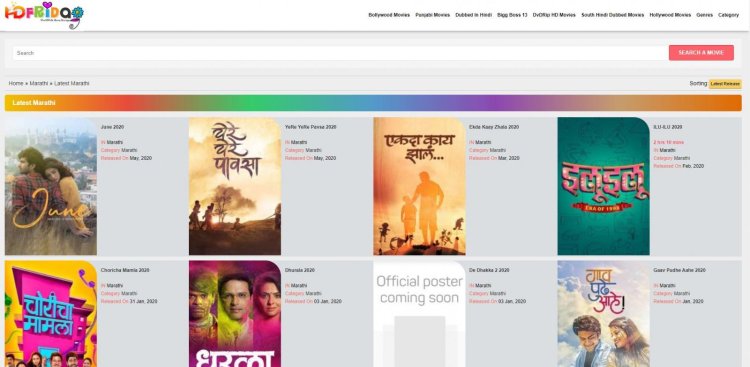The height and width of the screenshot is (367, 750).
Task: Click Yelle Yelle Pavsa 2020 title
Action: (310, 127)
